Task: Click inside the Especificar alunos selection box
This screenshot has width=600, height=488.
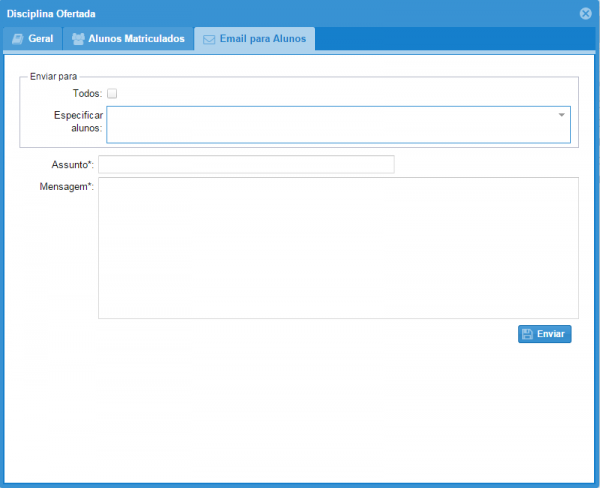Action: click(330, 125)
